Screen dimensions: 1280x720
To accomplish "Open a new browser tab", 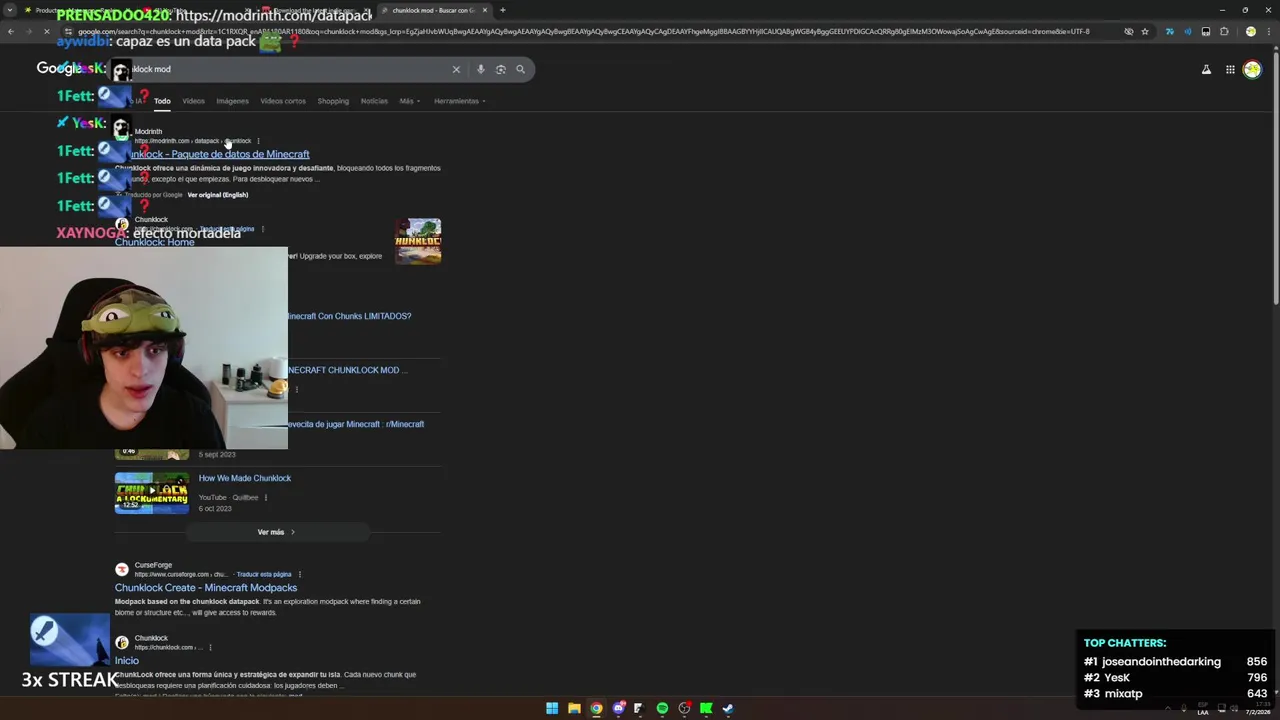I will coord(502,10).
